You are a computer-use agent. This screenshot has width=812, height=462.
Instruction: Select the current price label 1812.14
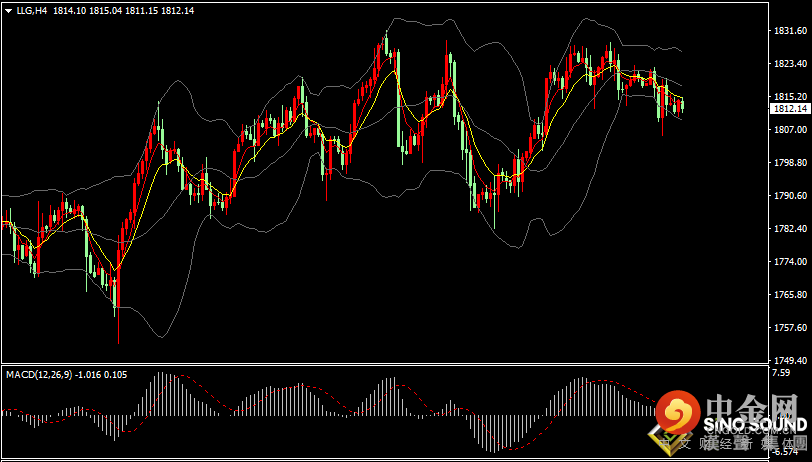(790, 108)
